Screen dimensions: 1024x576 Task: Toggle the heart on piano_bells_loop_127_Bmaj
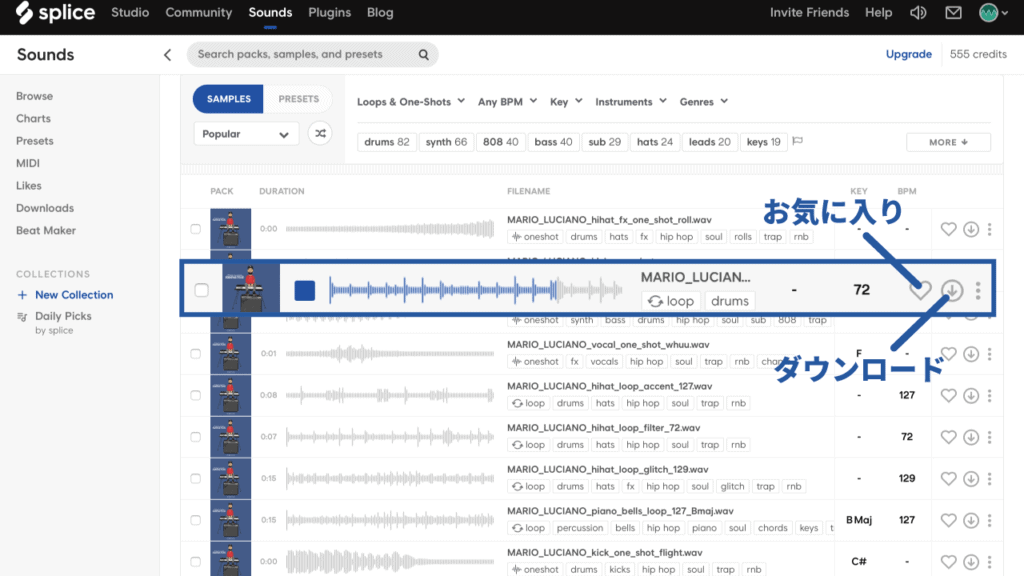point(947,520)
